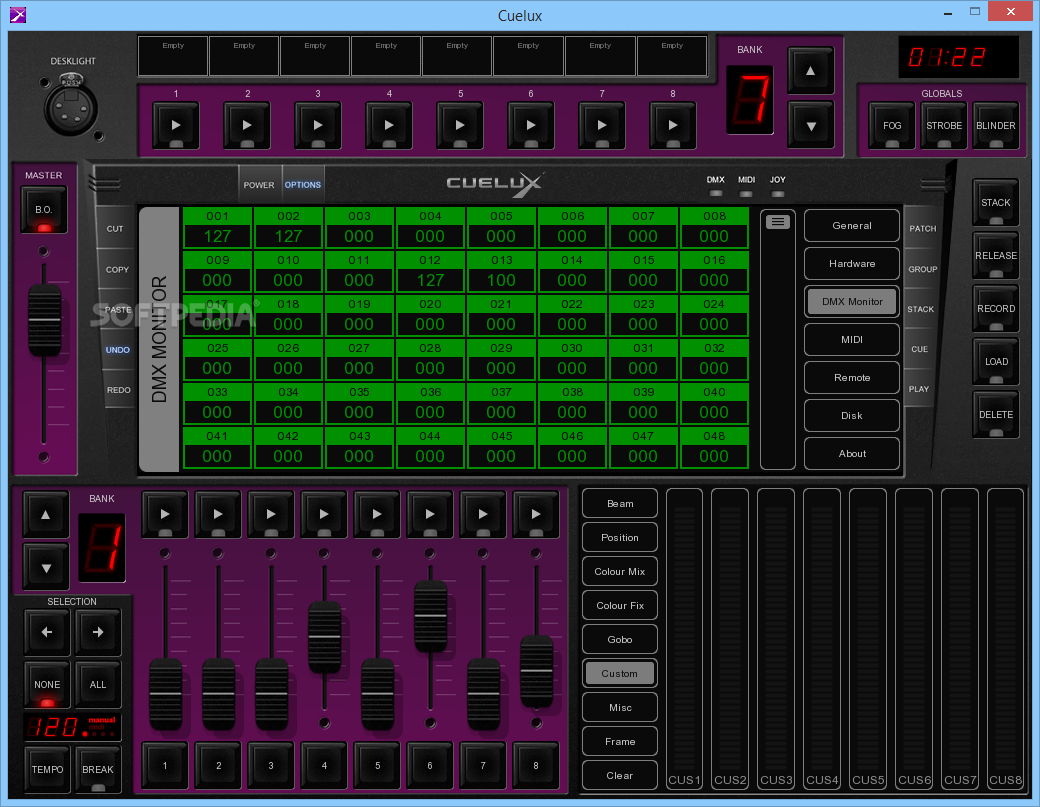Screen dimensions: 1040x807
Task: Play top cue button number 2
Action: click(247, 125)
